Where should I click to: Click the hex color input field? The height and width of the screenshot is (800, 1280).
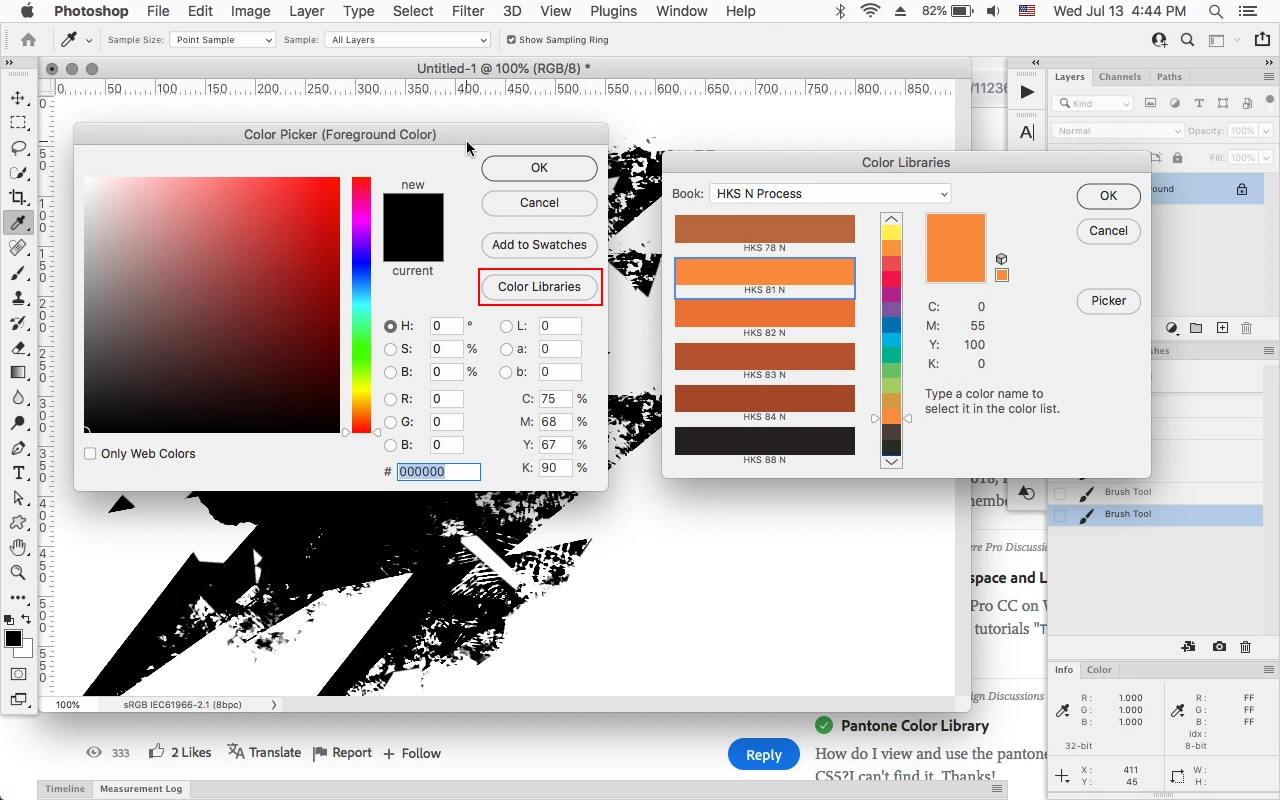[x=438, y=472]
